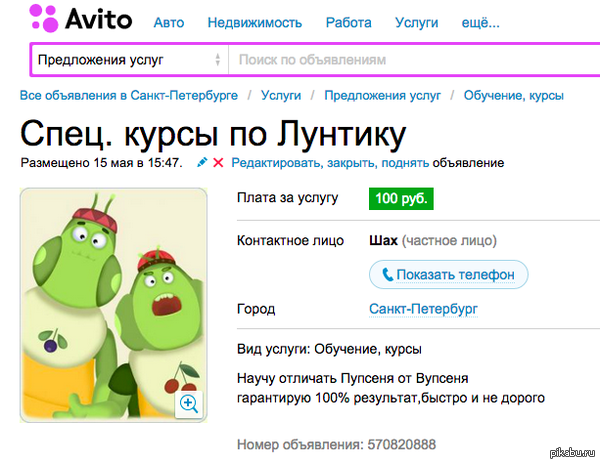This screenshot has height=464, width=600.
Task: Click the red X delete icon
Action: click(x=218, y=162)
